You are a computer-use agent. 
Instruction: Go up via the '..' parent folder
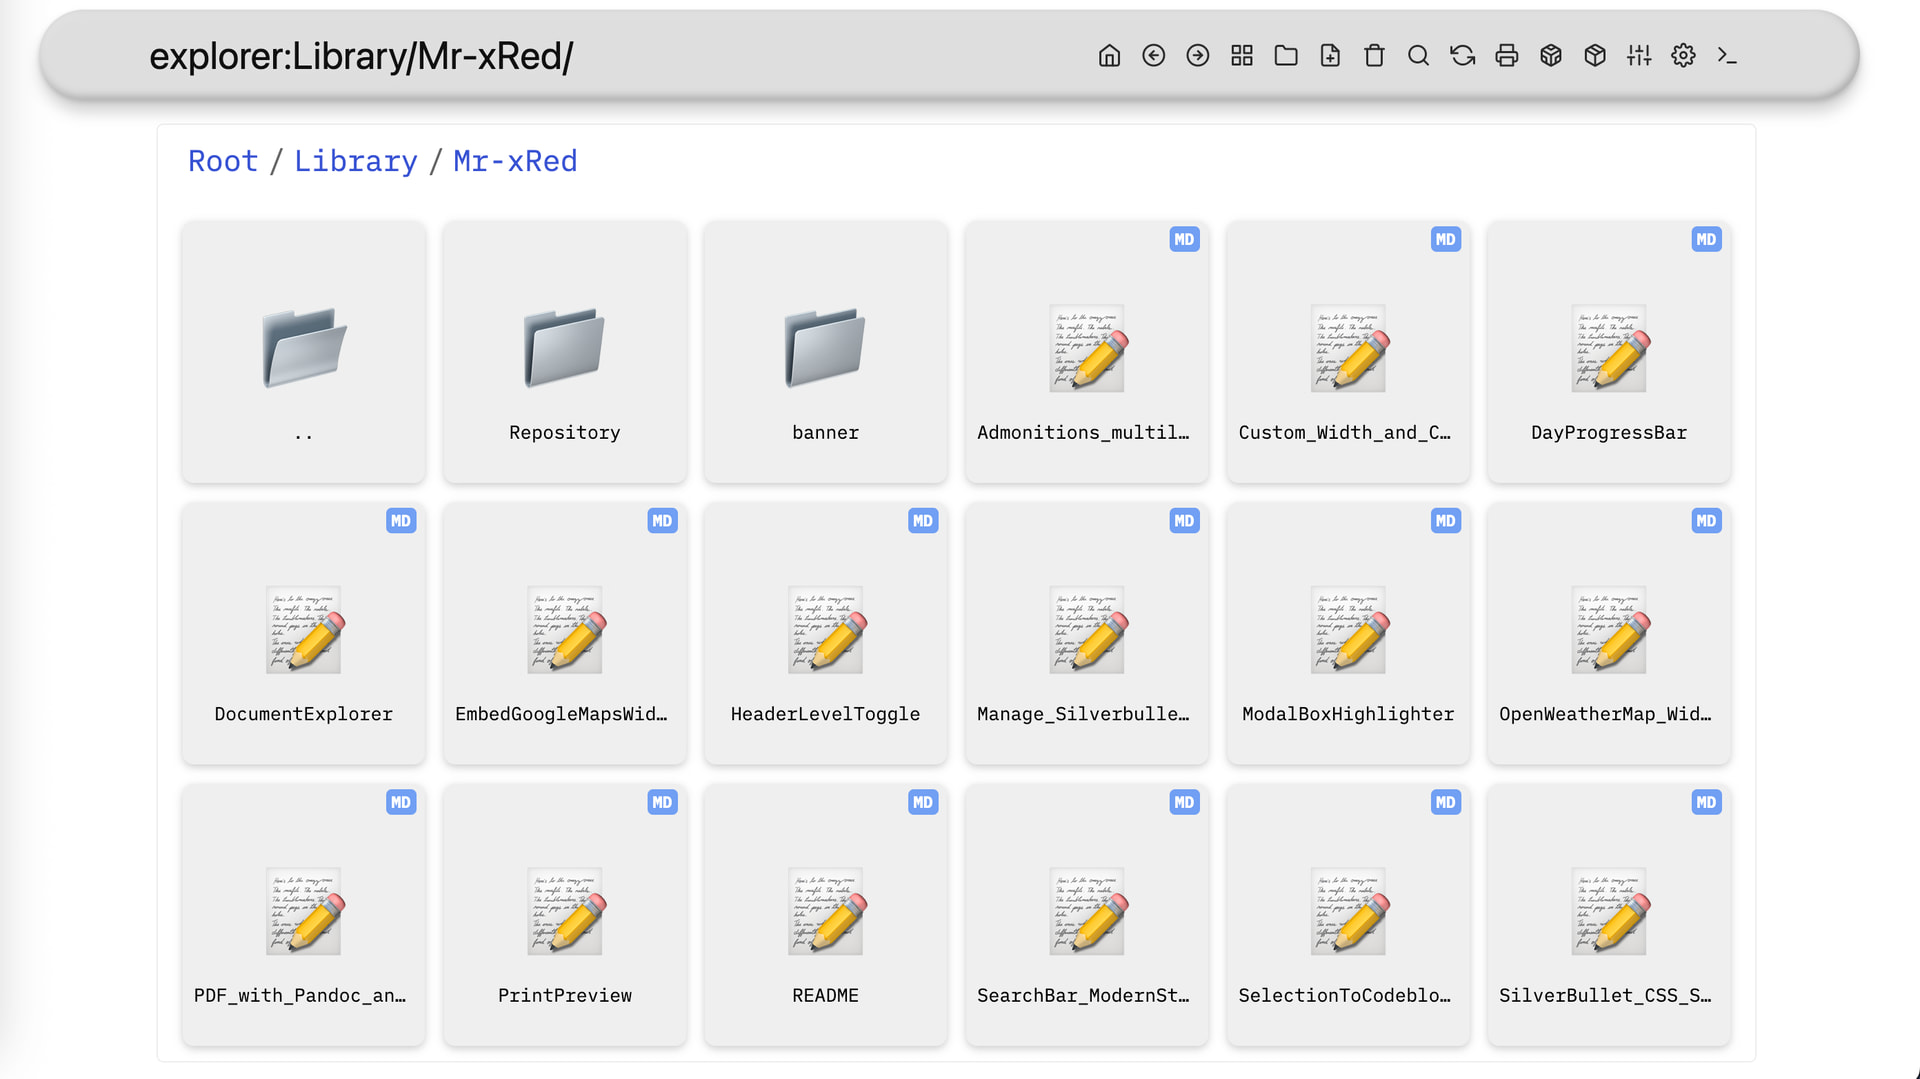click(x=303, y=352)
